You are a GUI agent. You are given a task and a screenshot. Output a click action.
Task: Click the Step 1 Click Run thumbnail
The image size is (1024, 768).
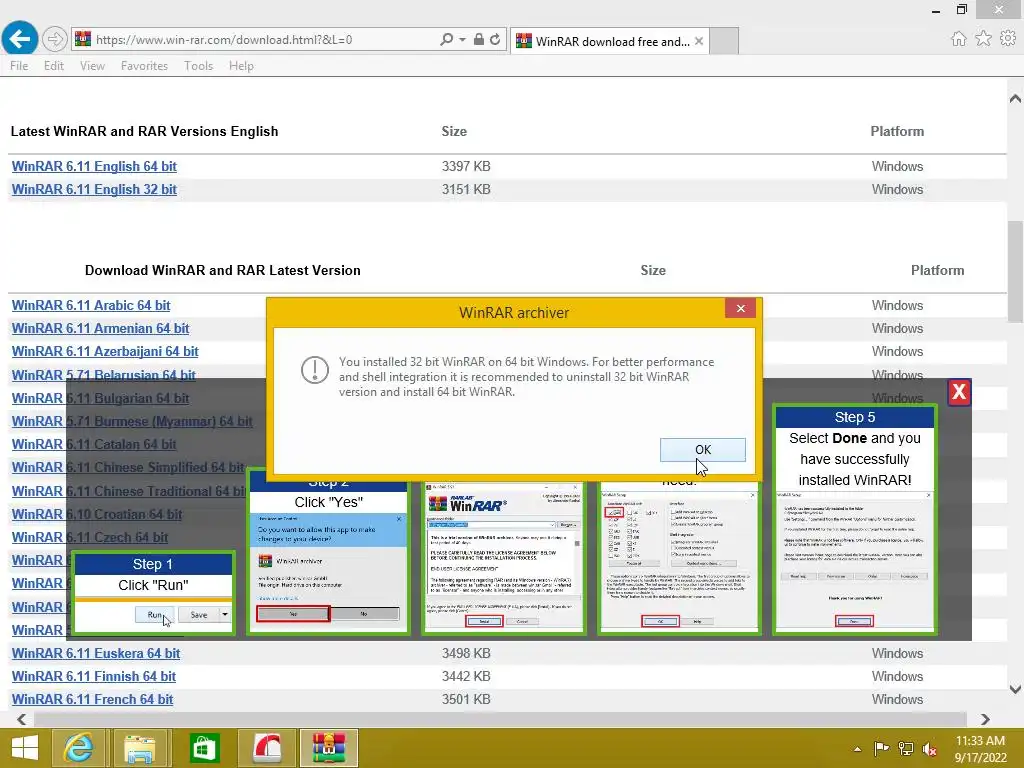(153, 593)
